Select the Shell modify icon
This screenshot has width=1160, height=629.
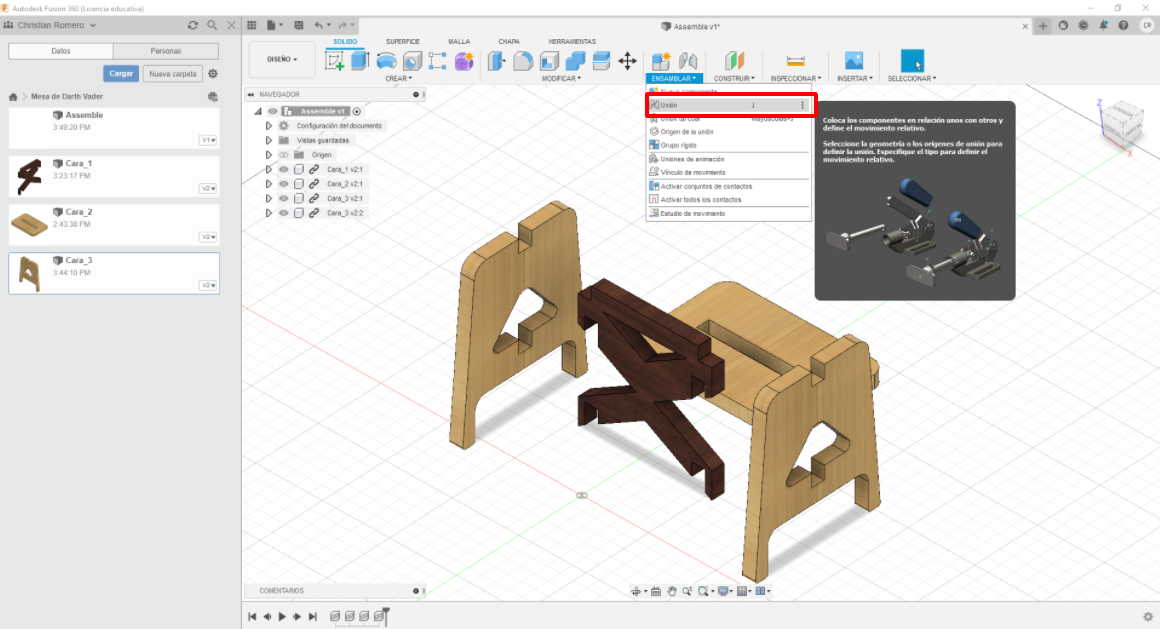549,61
